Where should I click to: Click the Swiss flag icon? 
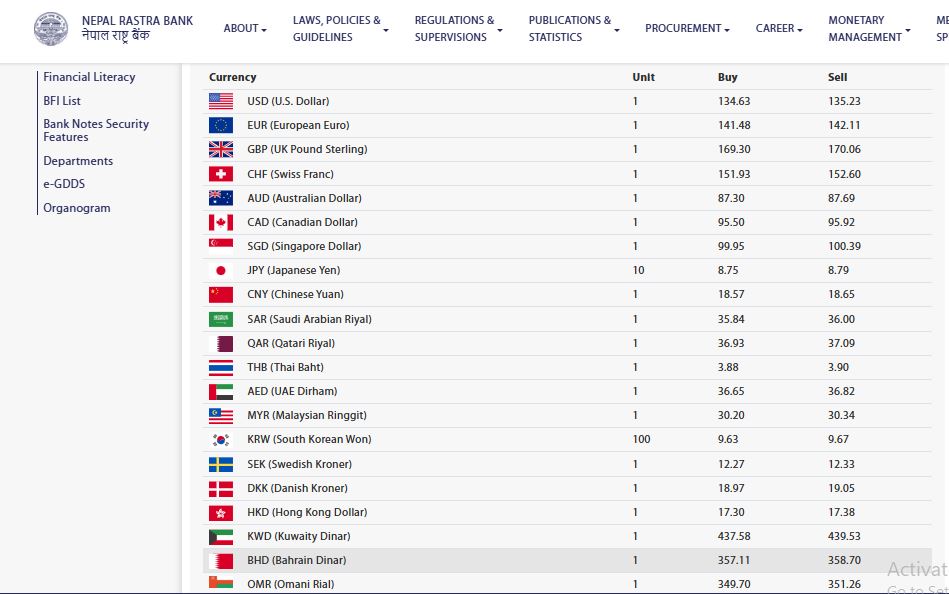pos(221,174)
